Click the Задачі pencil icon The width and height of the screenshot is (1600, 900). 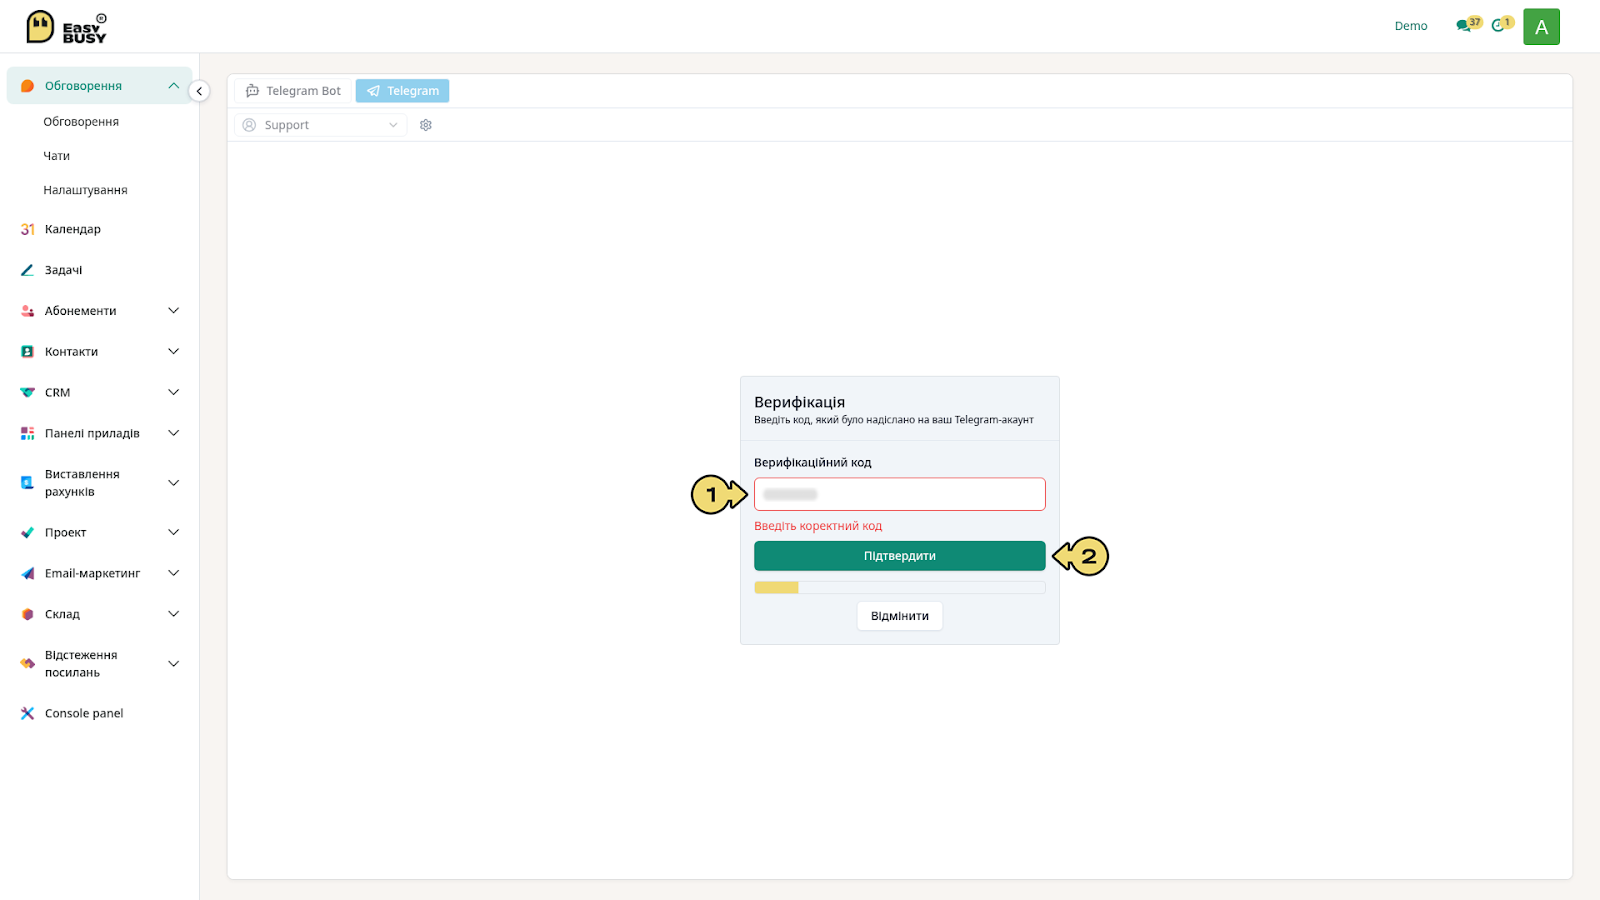click(27, 270)
